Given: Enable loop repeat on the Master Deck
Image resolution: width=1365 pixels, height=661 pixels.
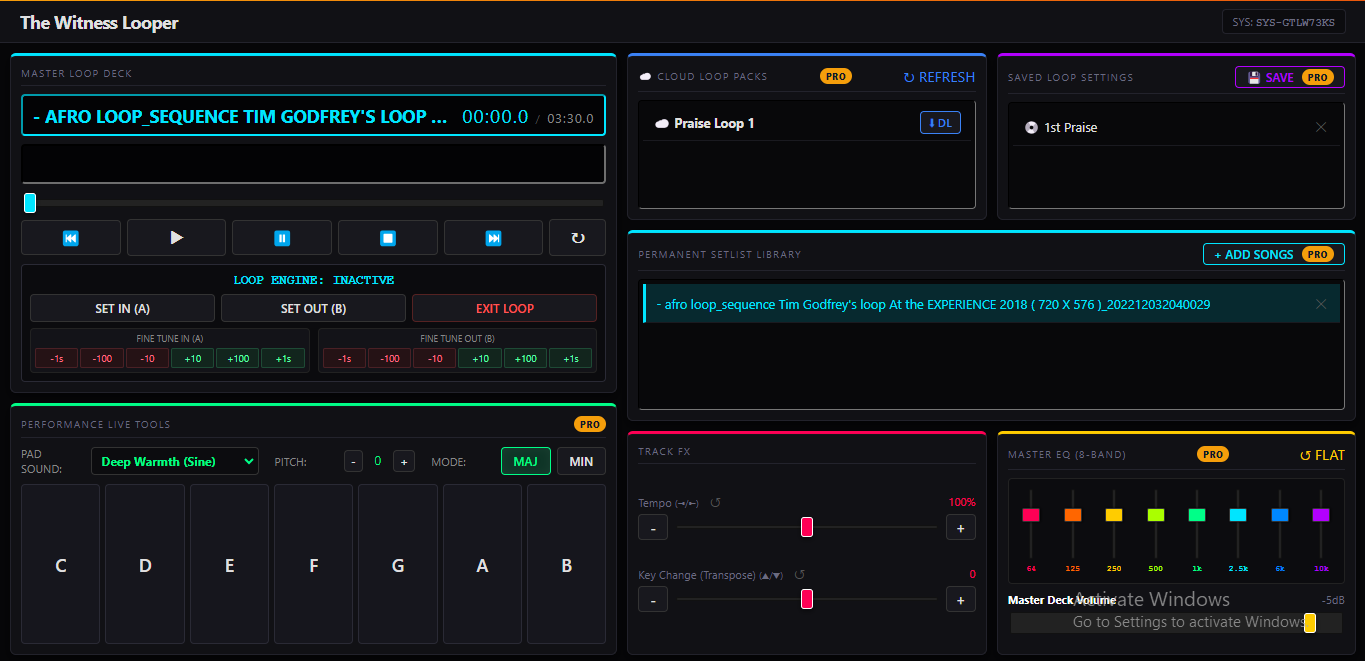Looking at the screenshot, I should 577,237.
